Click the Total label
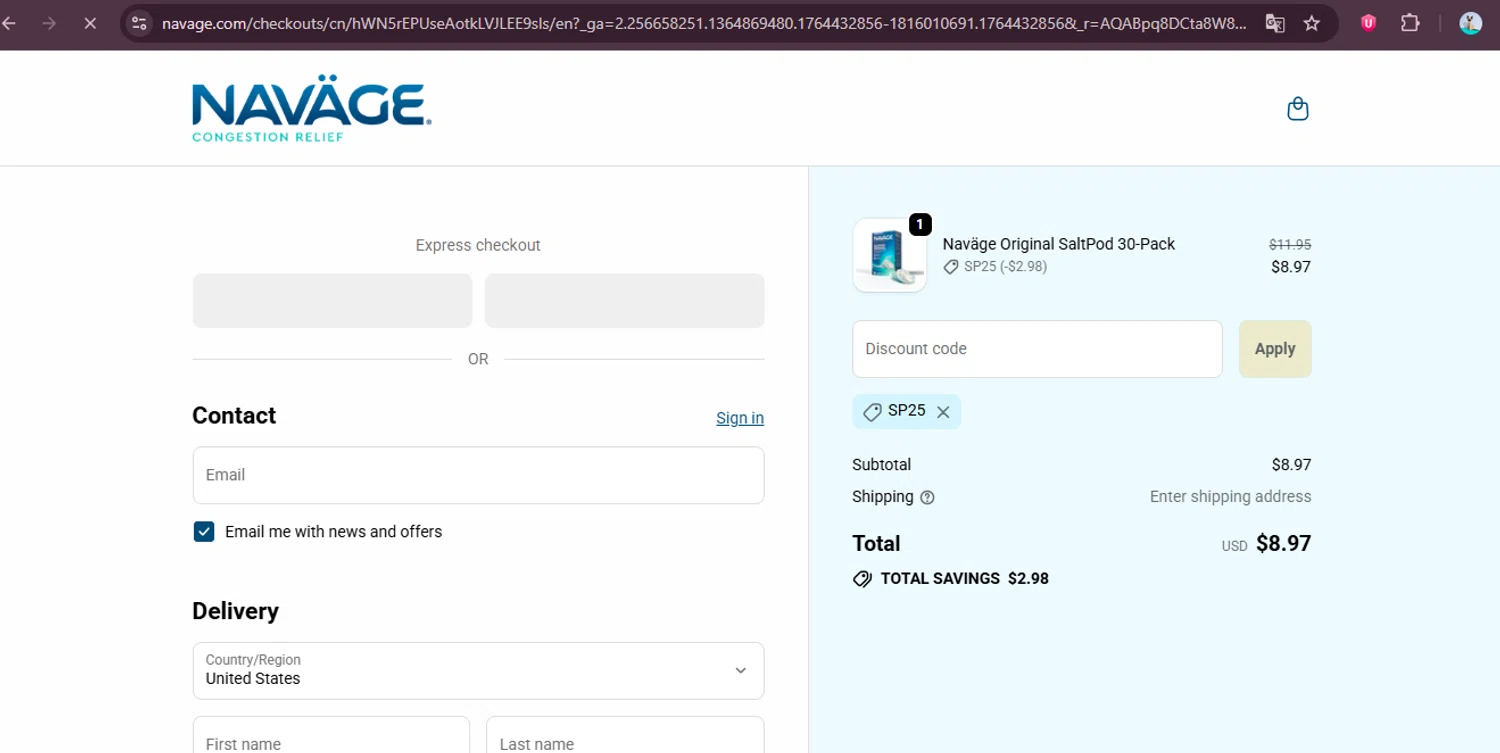Viewport: 1500px width, 753px height. tap(876, 544)
